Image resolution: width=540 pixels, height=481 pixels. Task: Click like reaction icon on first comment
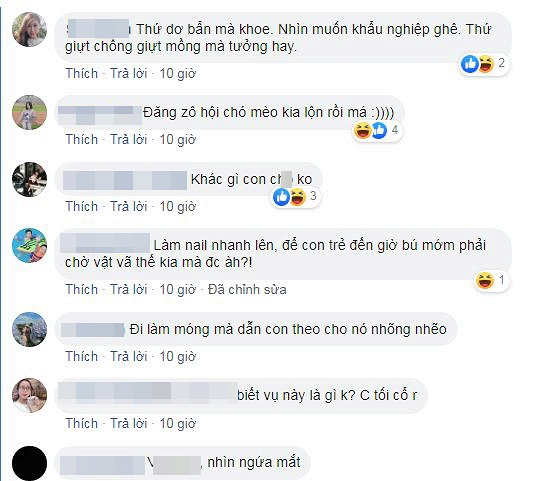point(470,64)
